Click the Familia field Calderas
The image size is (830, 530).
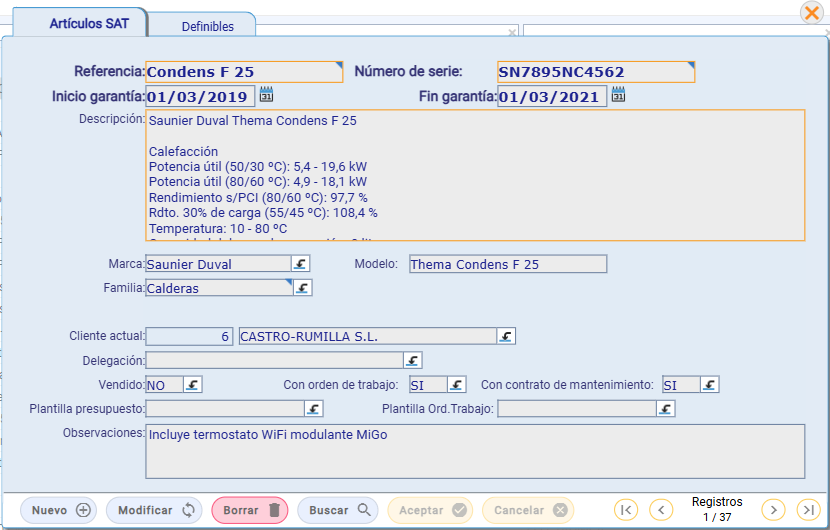(219, 288)
